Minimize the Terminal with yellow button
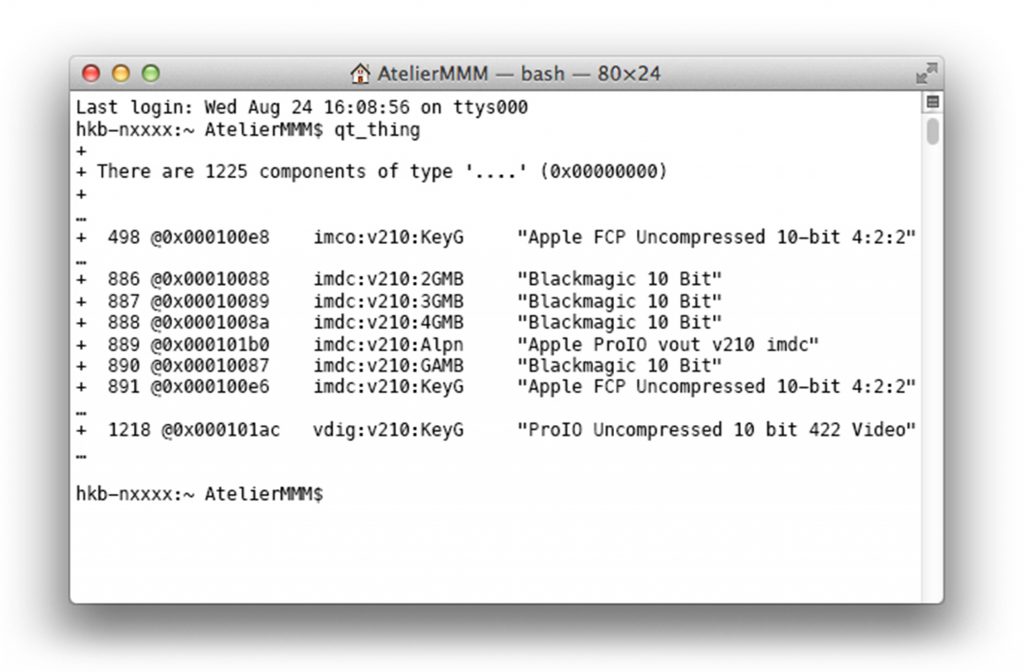 (121, 73)
